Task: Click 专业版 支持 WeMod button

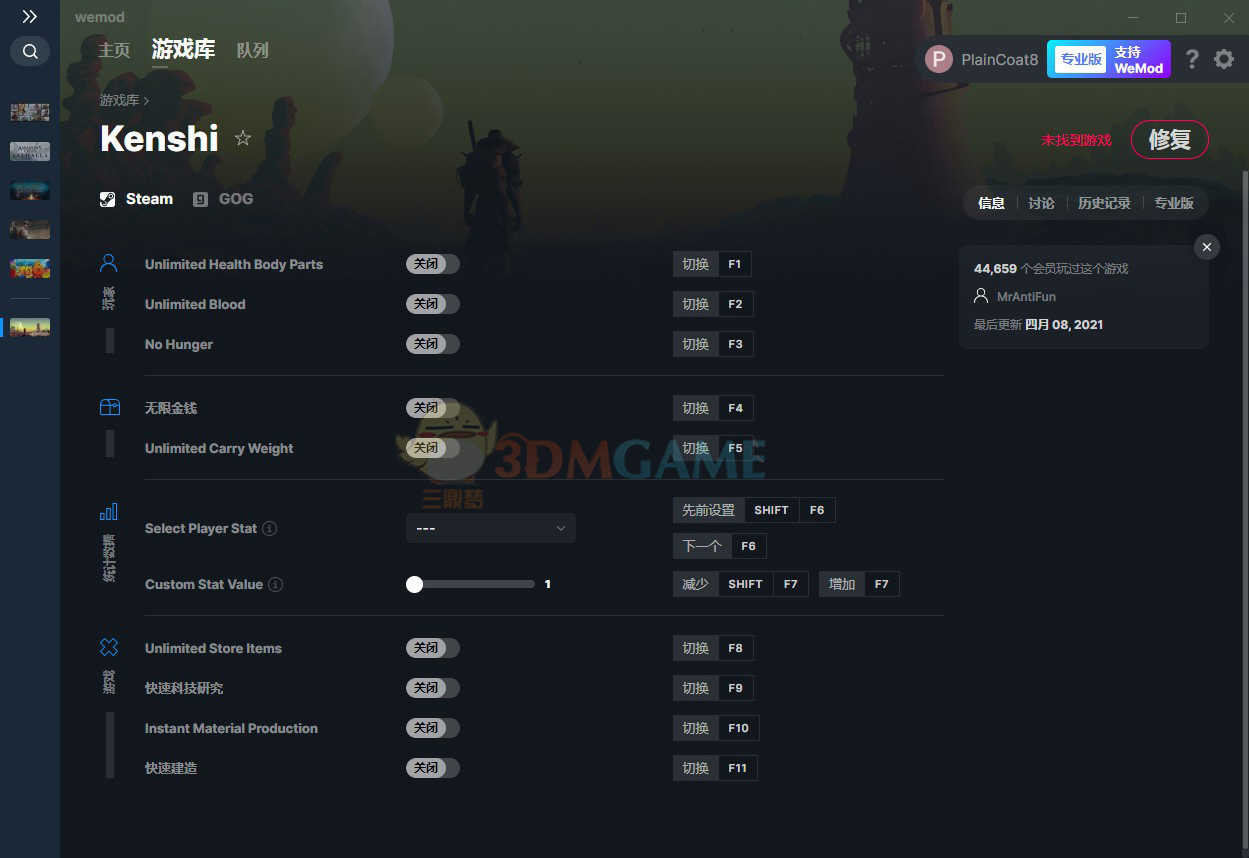Action: tap(1109, 59)
